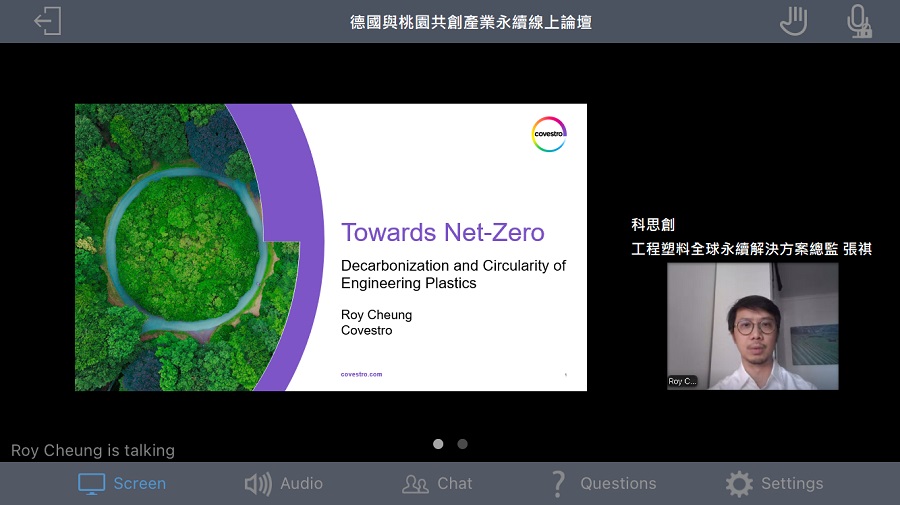Tap the shared Towards Net-Zero slide
Image resolution: width=900 pixels, height=505 pixels.
point(331,247)
